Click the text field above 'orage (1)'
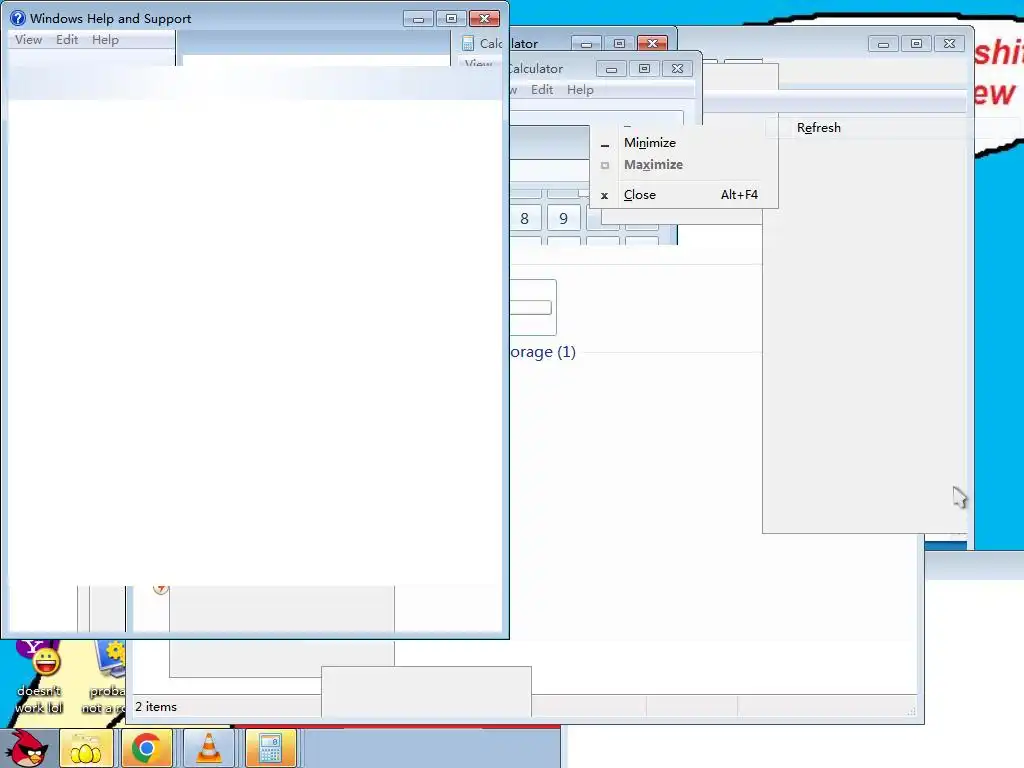This screenshot has width=1024, height=768. click(531, 308)
